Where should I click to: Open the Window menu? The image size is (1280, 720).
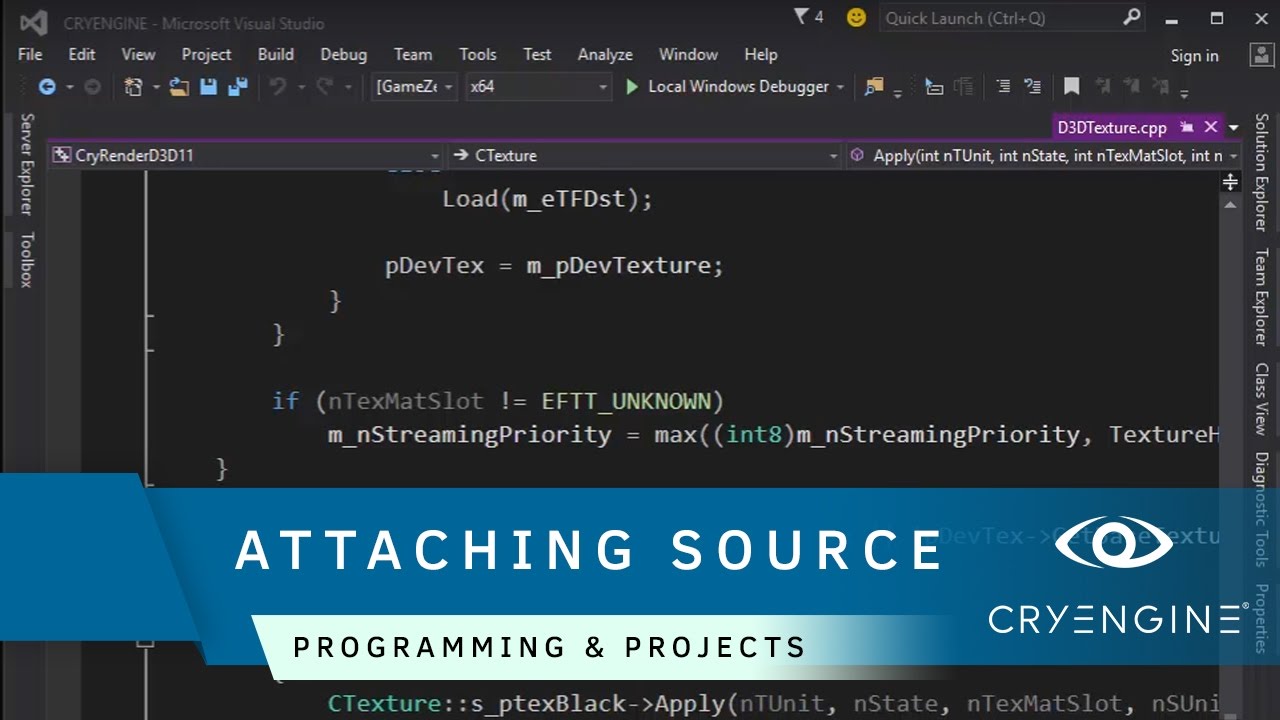click(688, 55)
